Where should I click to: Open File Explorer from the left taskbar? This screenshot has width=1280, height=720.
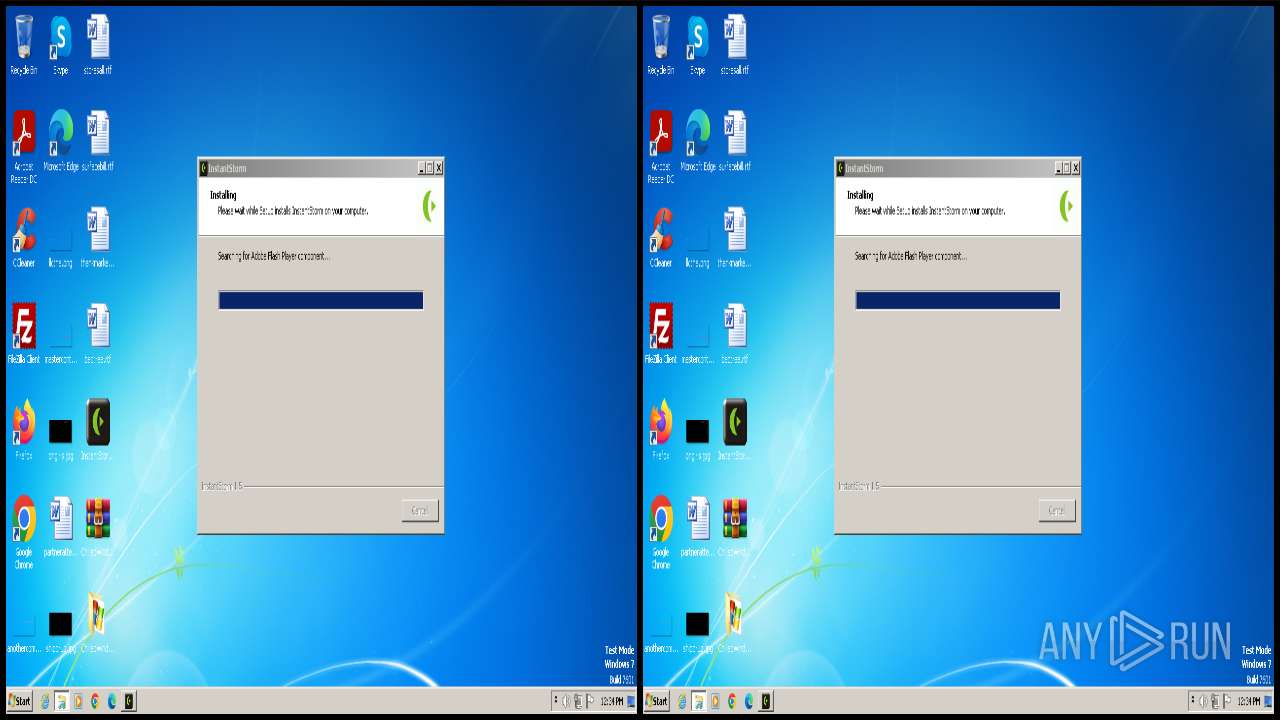[x=62, y=701]
